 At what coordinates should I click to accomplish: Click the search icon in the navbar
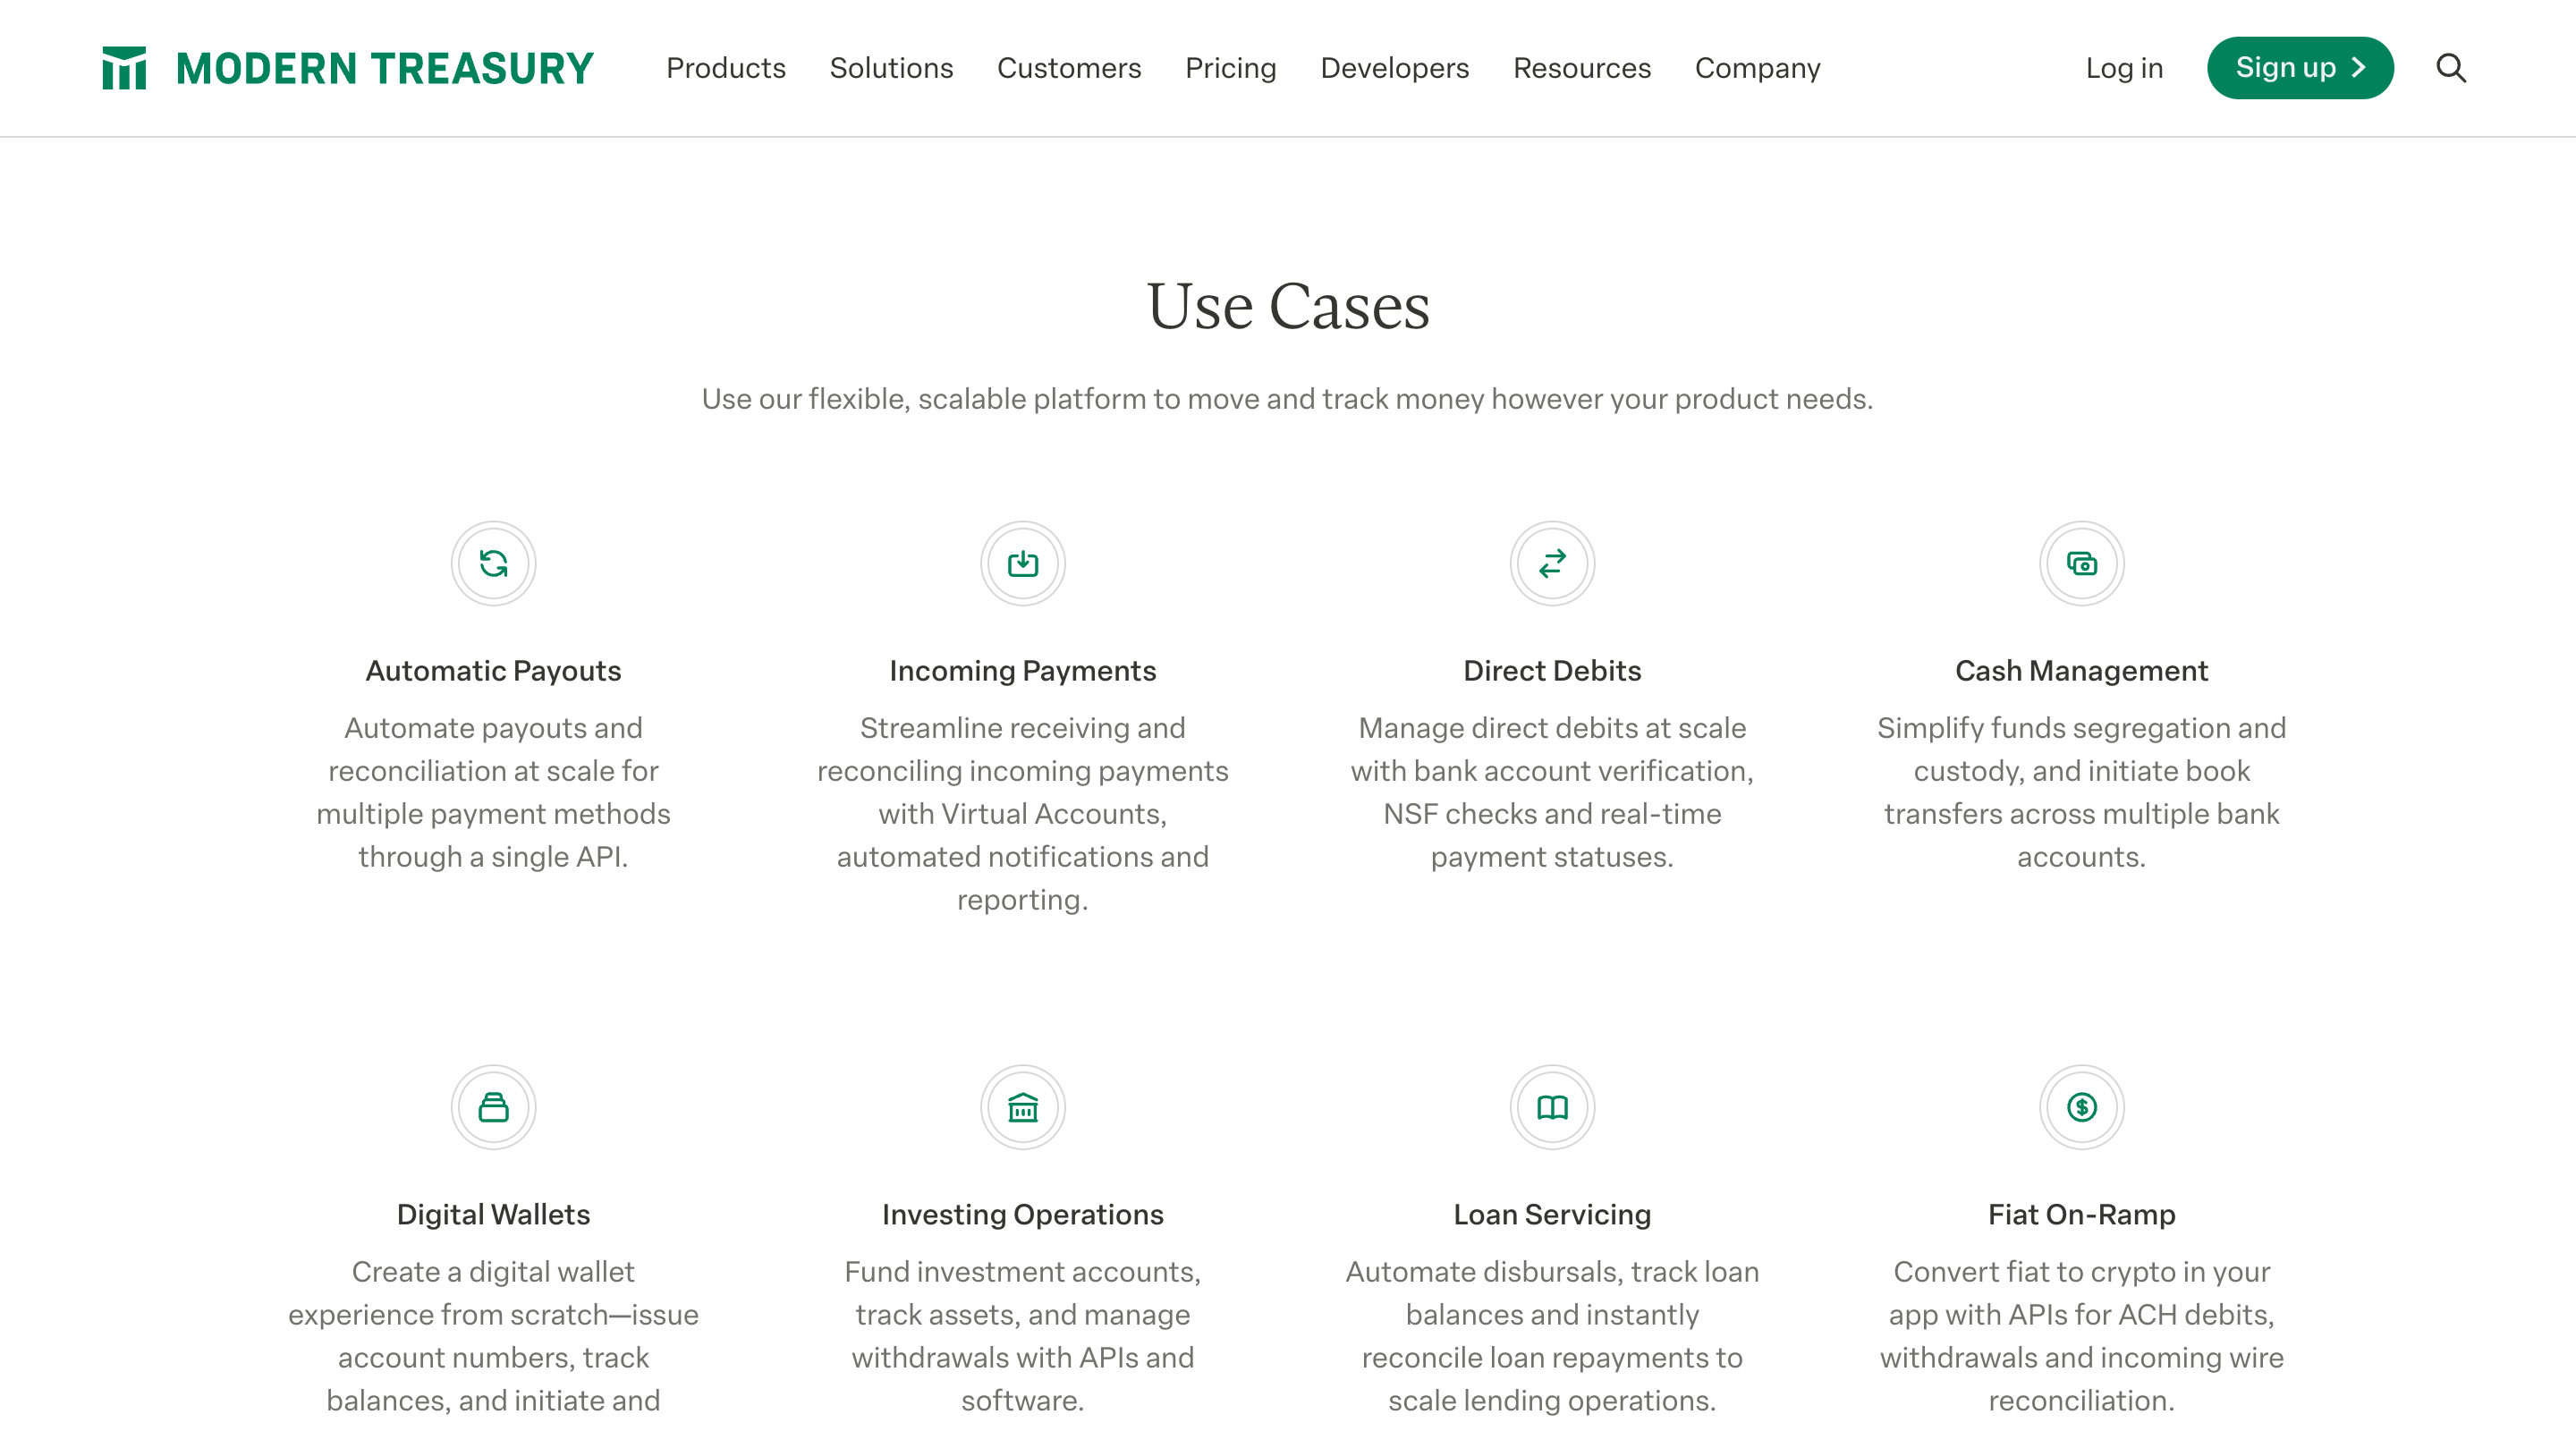[x=2451, y=67]
